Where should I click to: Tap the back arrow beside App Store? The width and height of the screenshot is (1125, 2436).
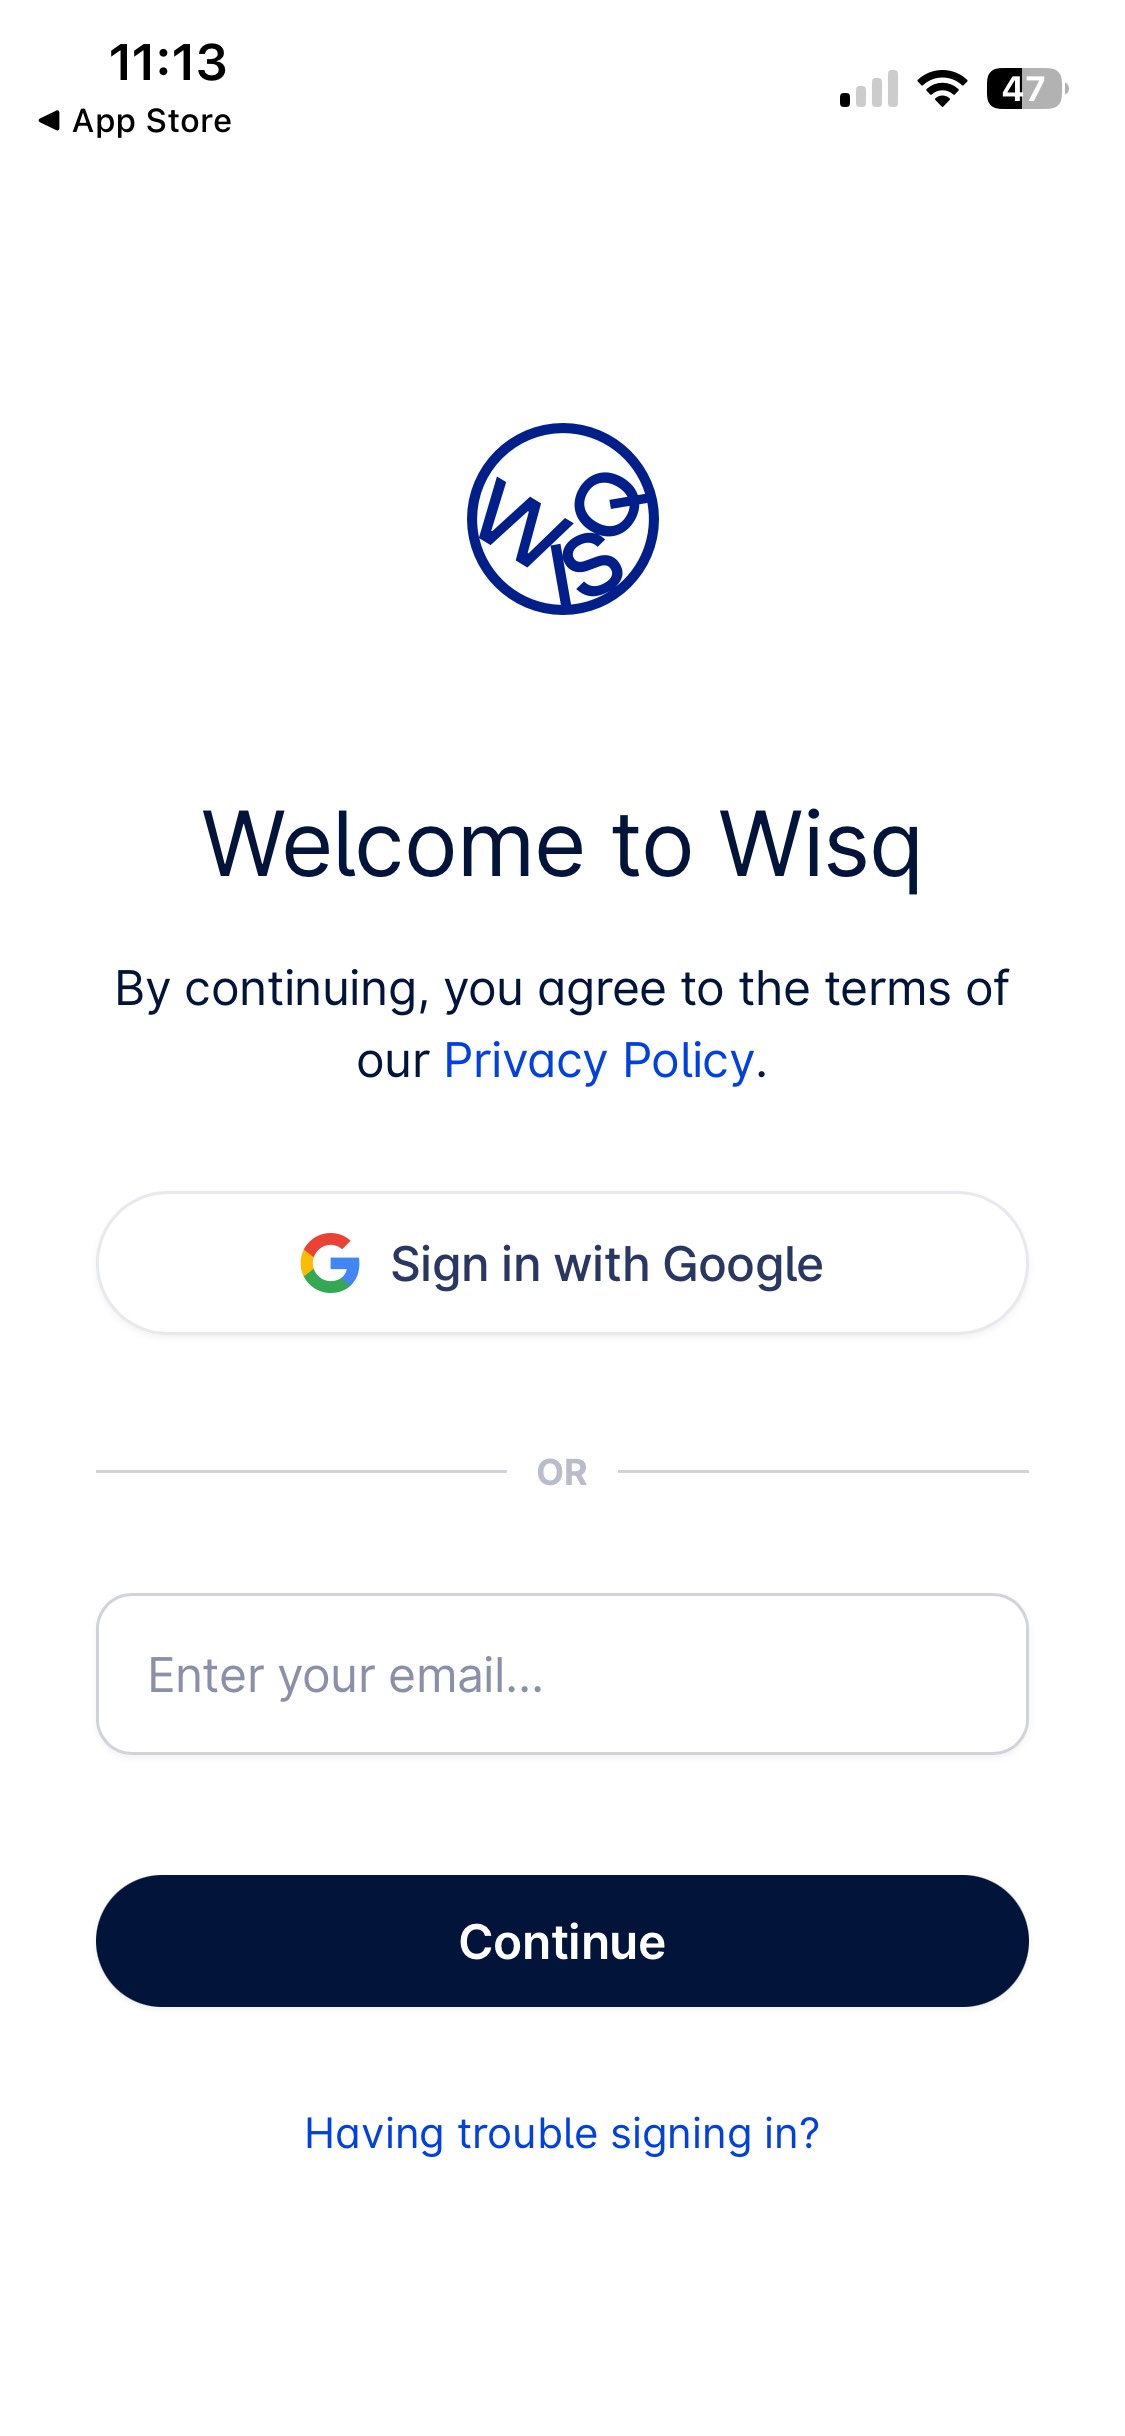click(x=49, y=121)
